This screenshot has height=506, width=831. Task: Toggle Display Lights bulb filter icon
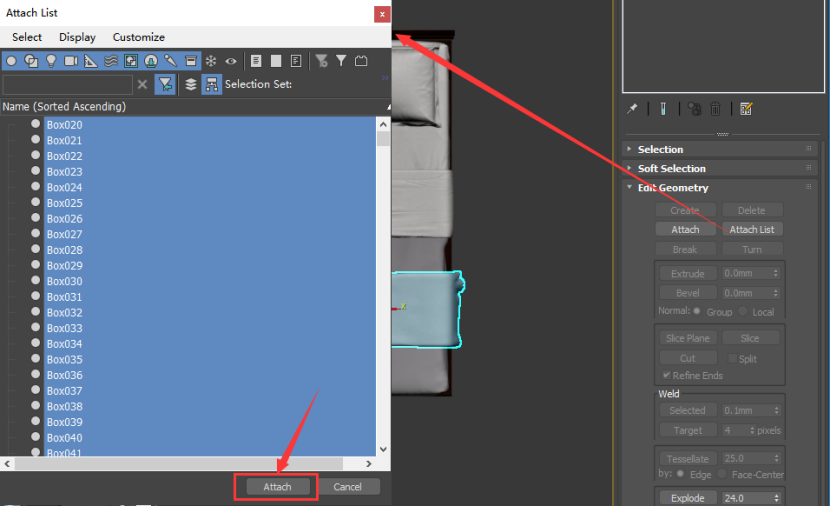coord(51,61)
